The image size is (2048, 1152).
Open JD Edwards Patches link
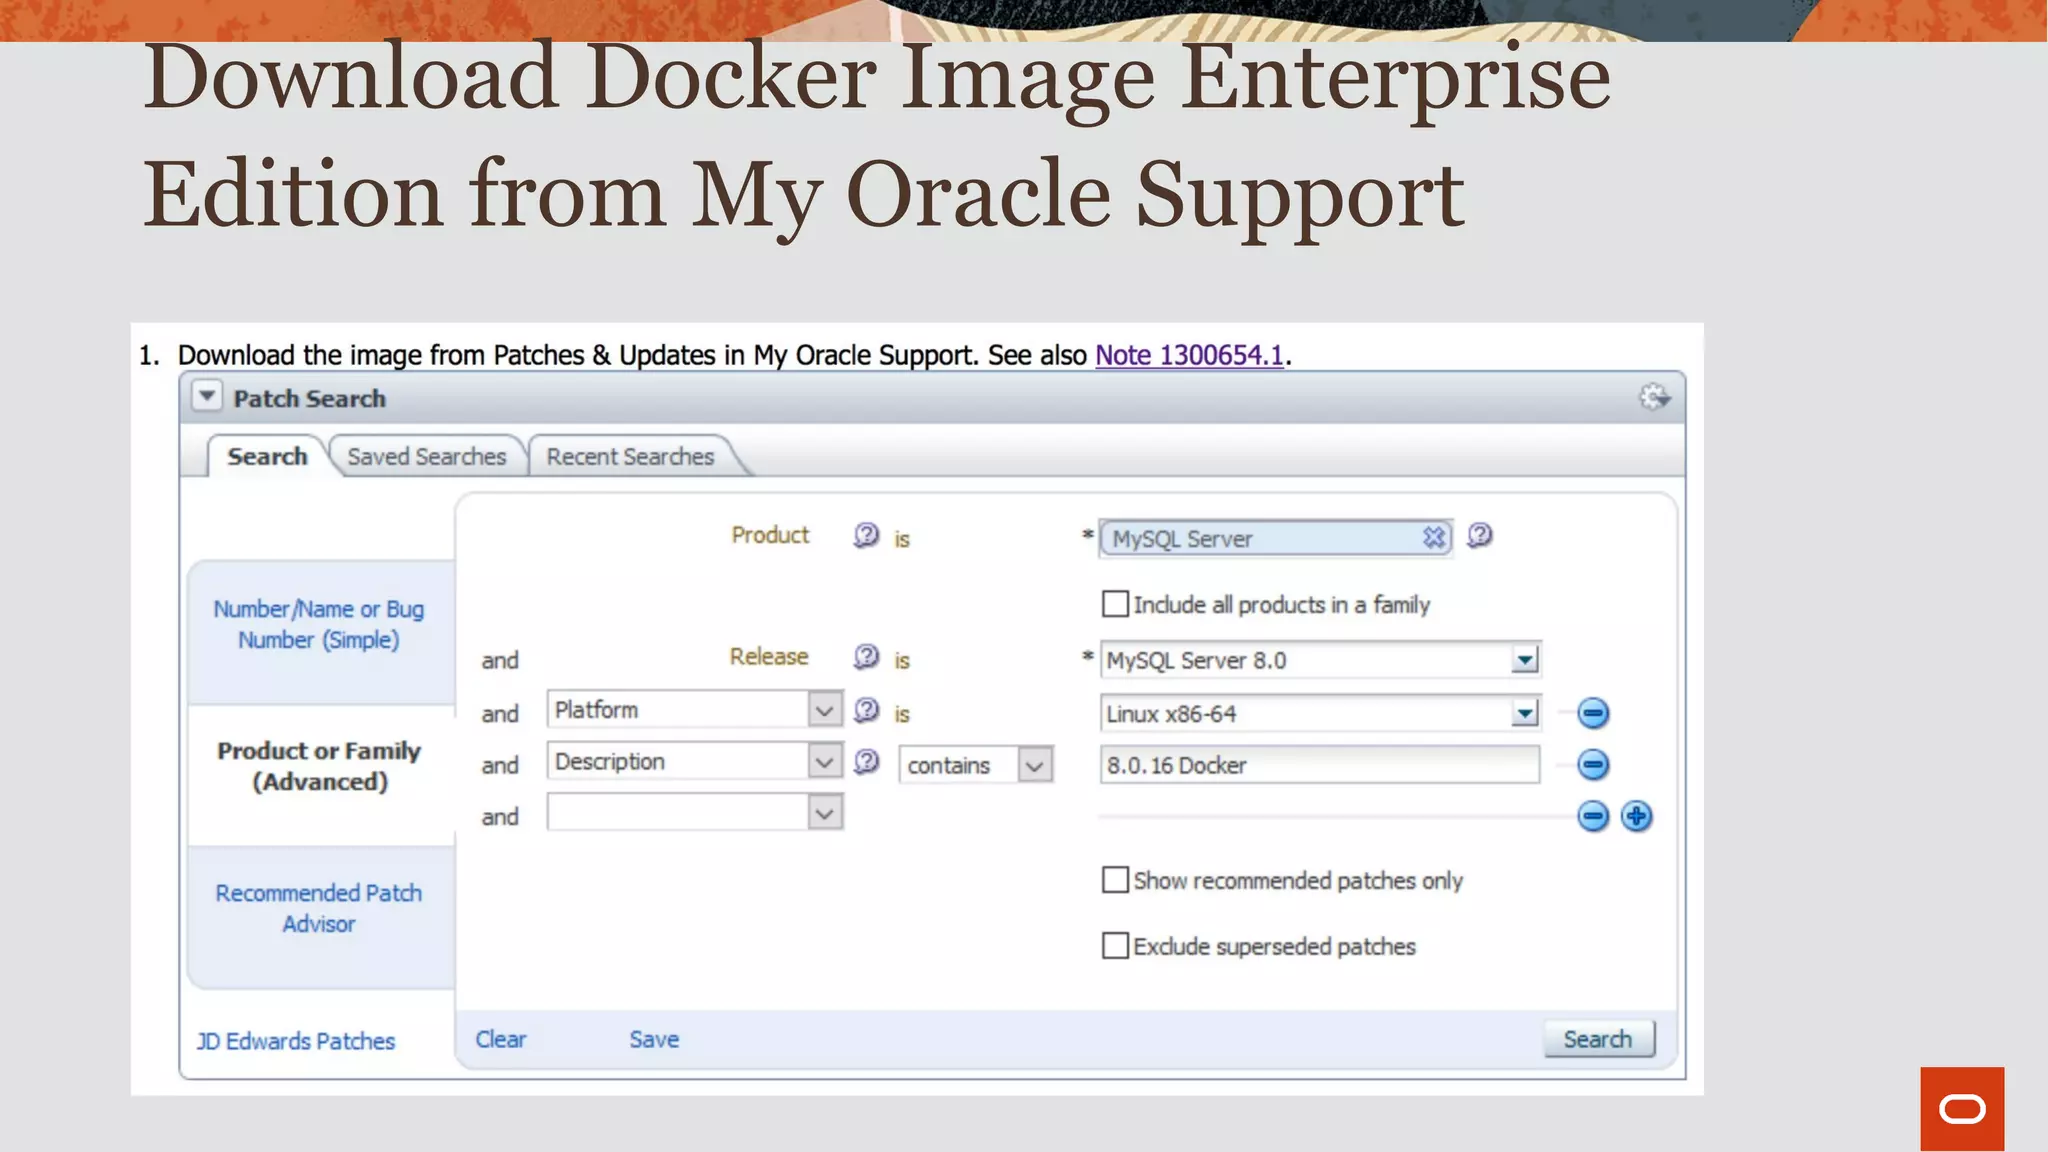(x=296, y=1041)
